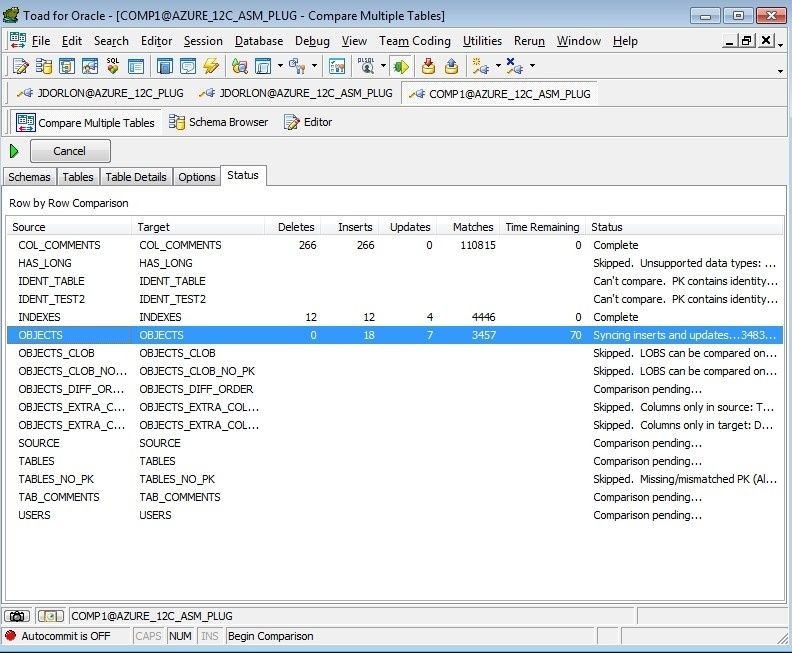Screen dimensions: 792x653
Task: Click the checklist options toolbar icon
Action: (337, 66)
